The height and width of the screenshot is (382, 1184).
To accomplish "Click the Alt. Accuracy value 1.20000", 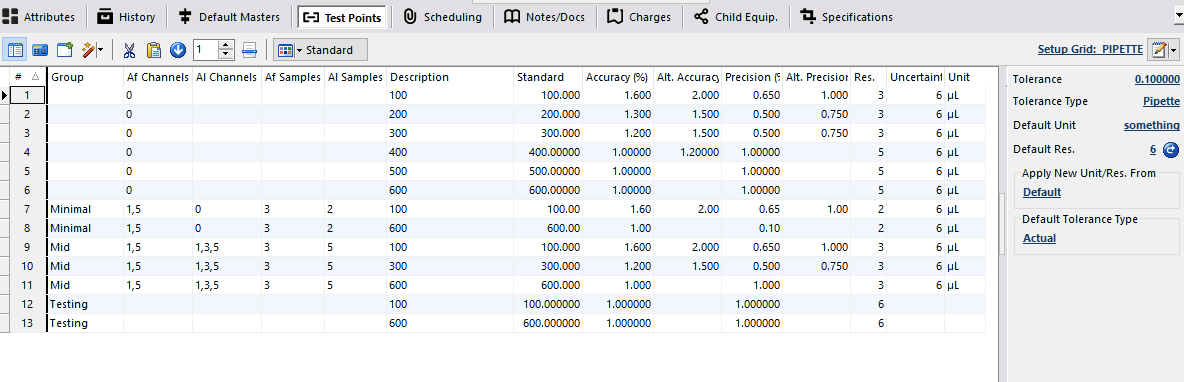I will (x=687, y=152).
